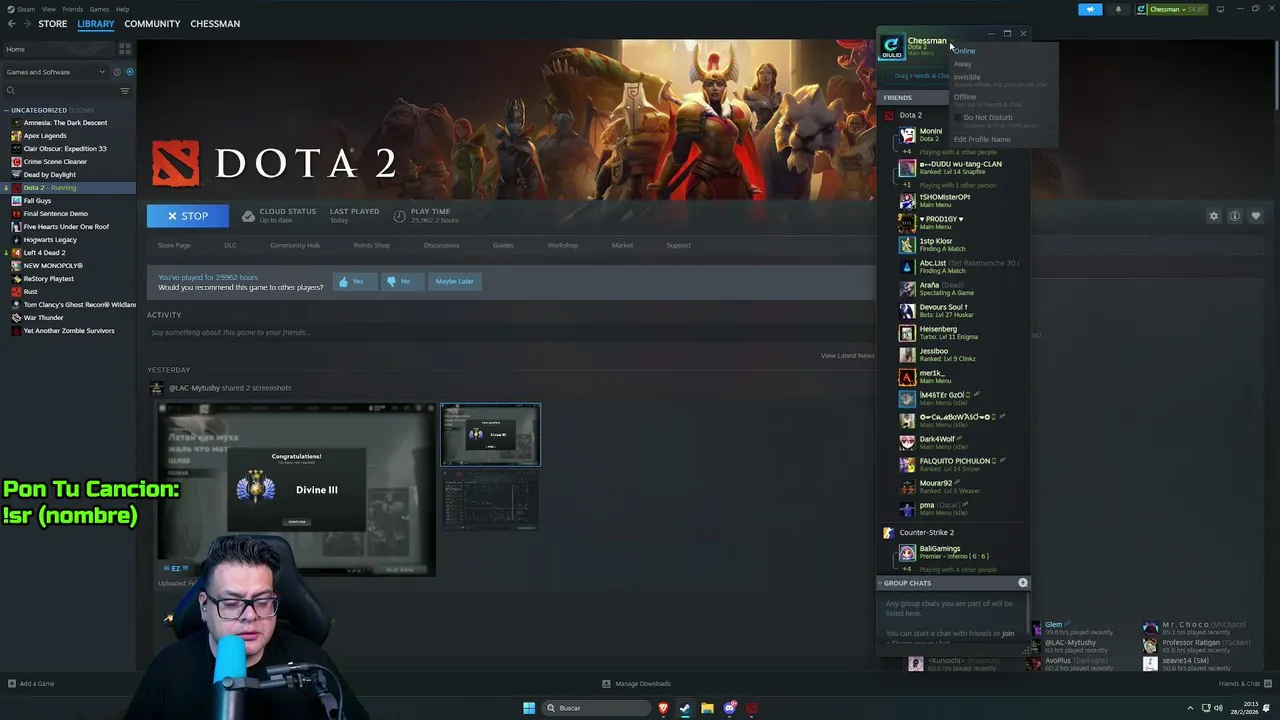Click library search field
The image size is (1280, 720).
[62, 90]
